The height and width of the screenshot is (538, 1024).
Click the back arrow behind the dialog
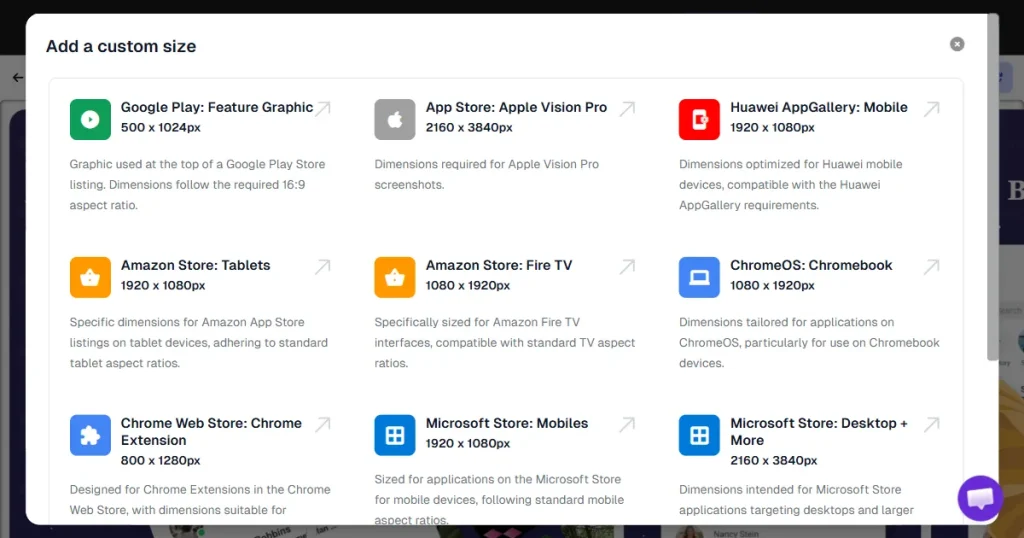(18, 78)
